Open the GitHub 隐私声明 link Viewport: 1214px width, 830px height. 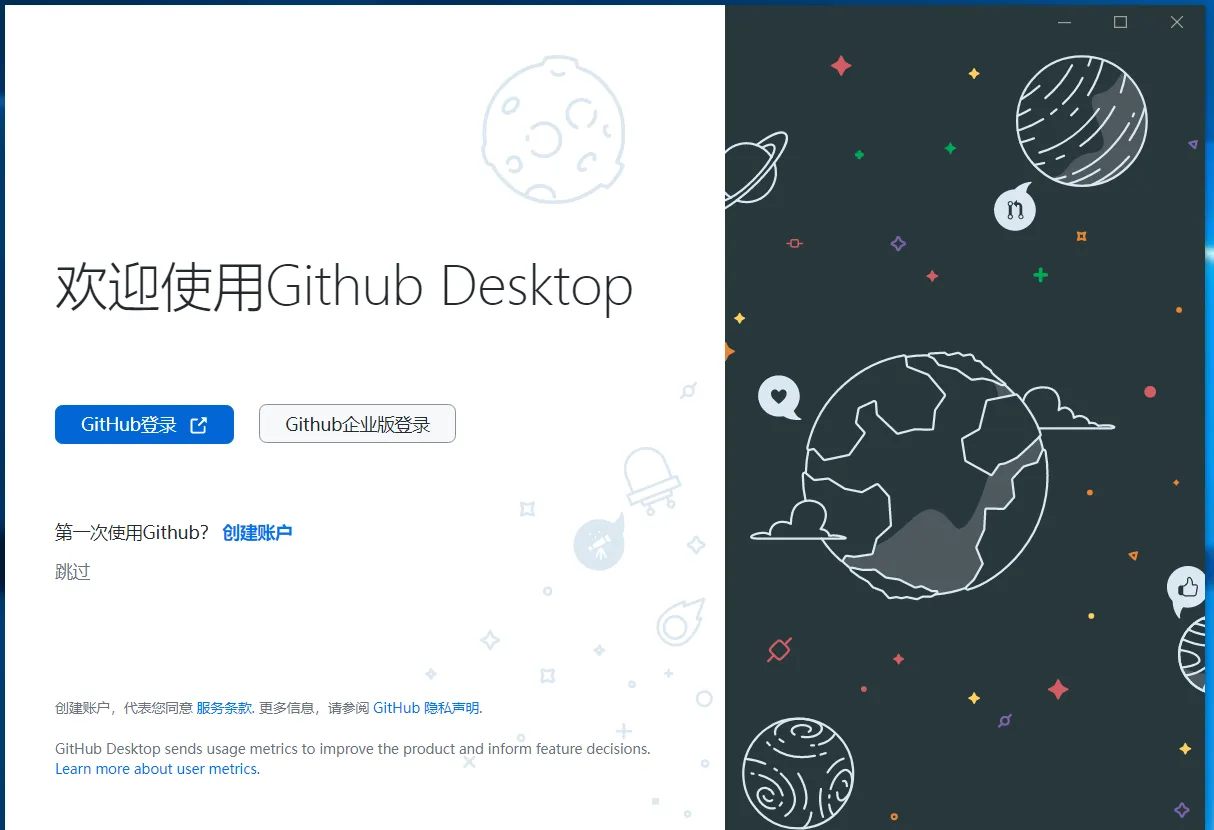pyautogui.click(x=426, y=708)
